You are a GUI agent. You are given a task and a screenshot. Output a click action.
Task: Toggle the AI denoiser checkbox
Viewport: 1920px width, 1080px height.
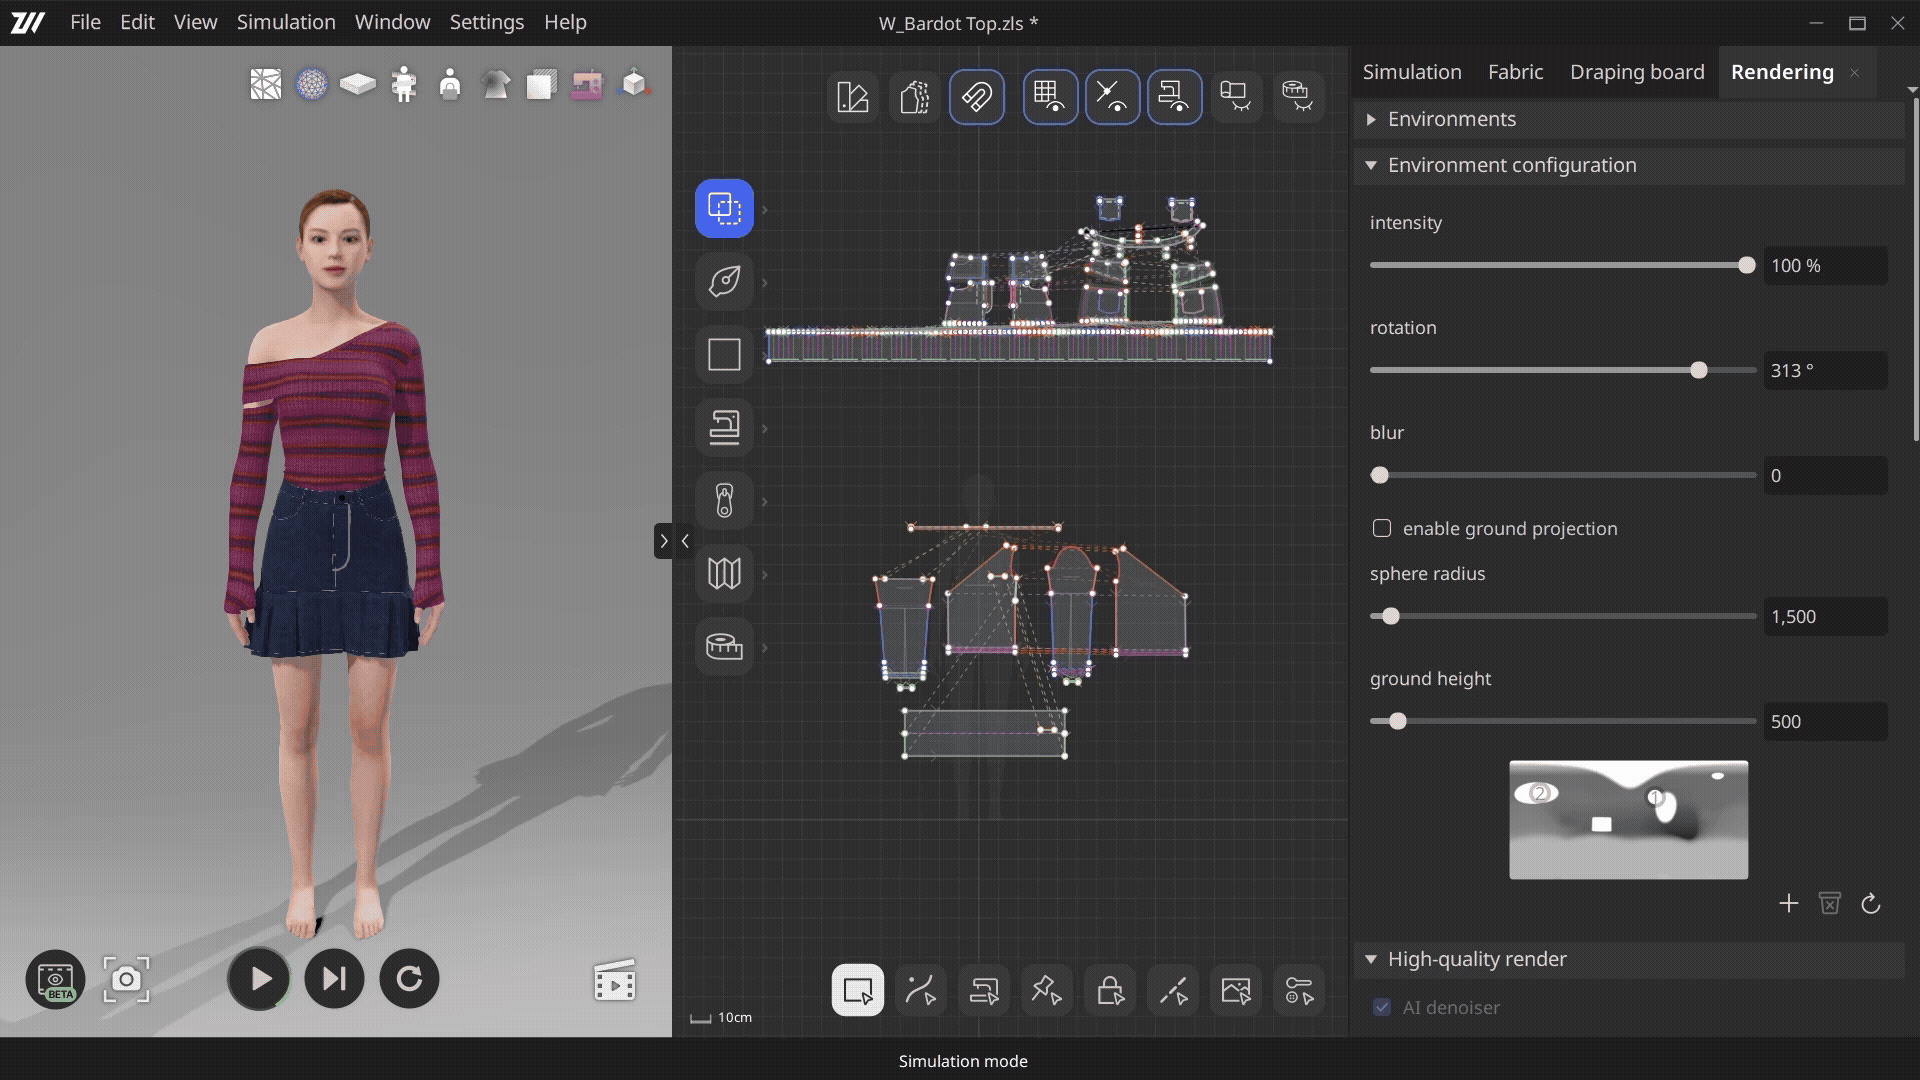point(1382,1008)
